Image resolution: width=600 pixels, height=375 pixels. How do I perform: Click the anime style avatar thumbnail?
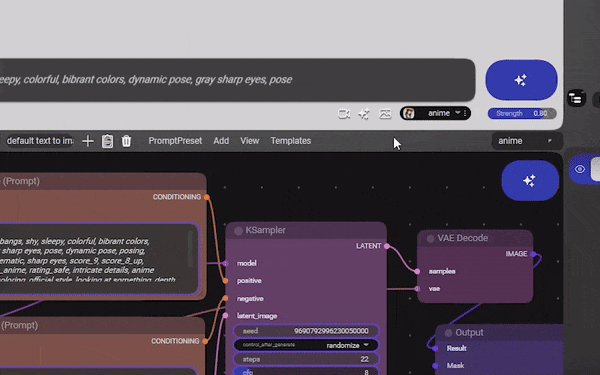click(x=409, y=113)
